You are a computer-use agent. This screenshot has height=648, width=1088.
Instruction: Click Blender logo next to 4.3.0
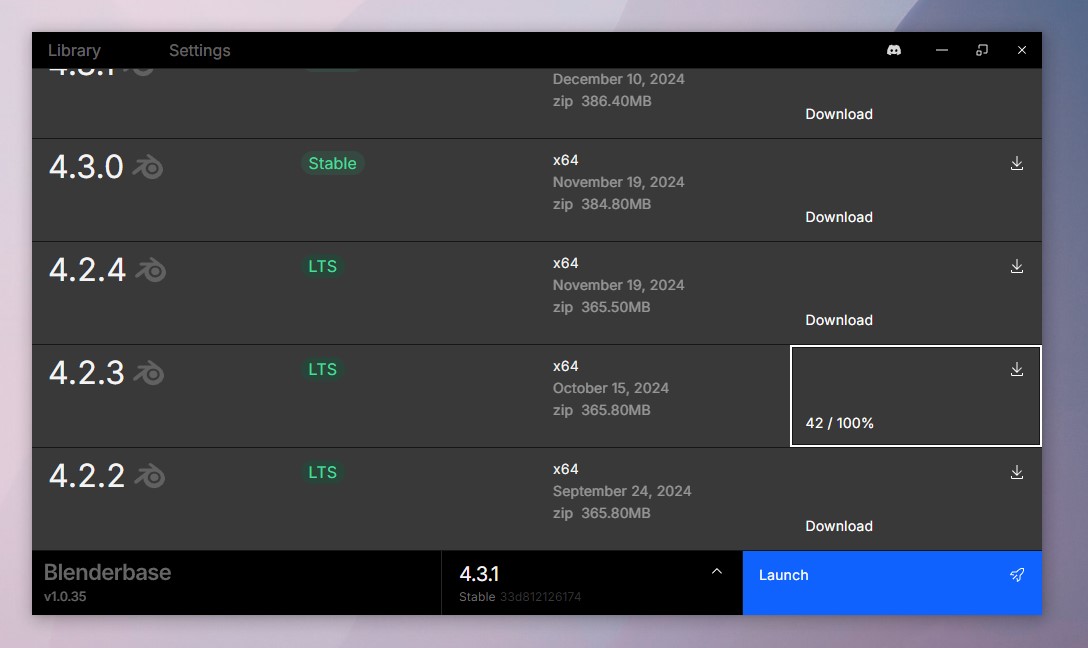147,167
